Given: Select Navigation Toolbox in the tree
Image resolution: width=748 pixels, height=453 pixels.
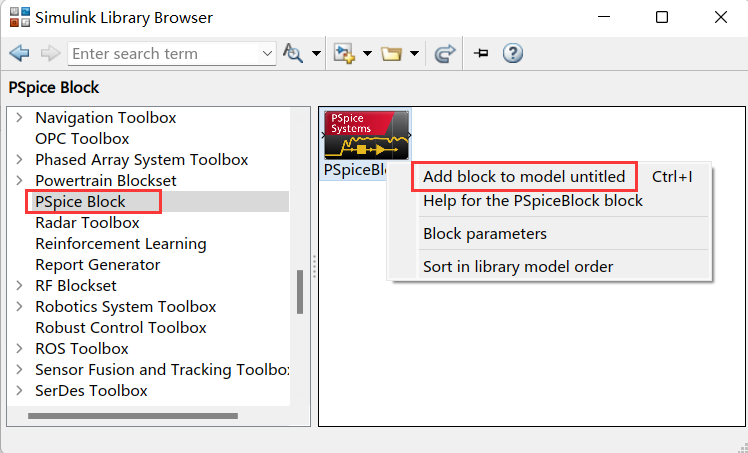Looking at the screenshot, I should pos(106,117).
